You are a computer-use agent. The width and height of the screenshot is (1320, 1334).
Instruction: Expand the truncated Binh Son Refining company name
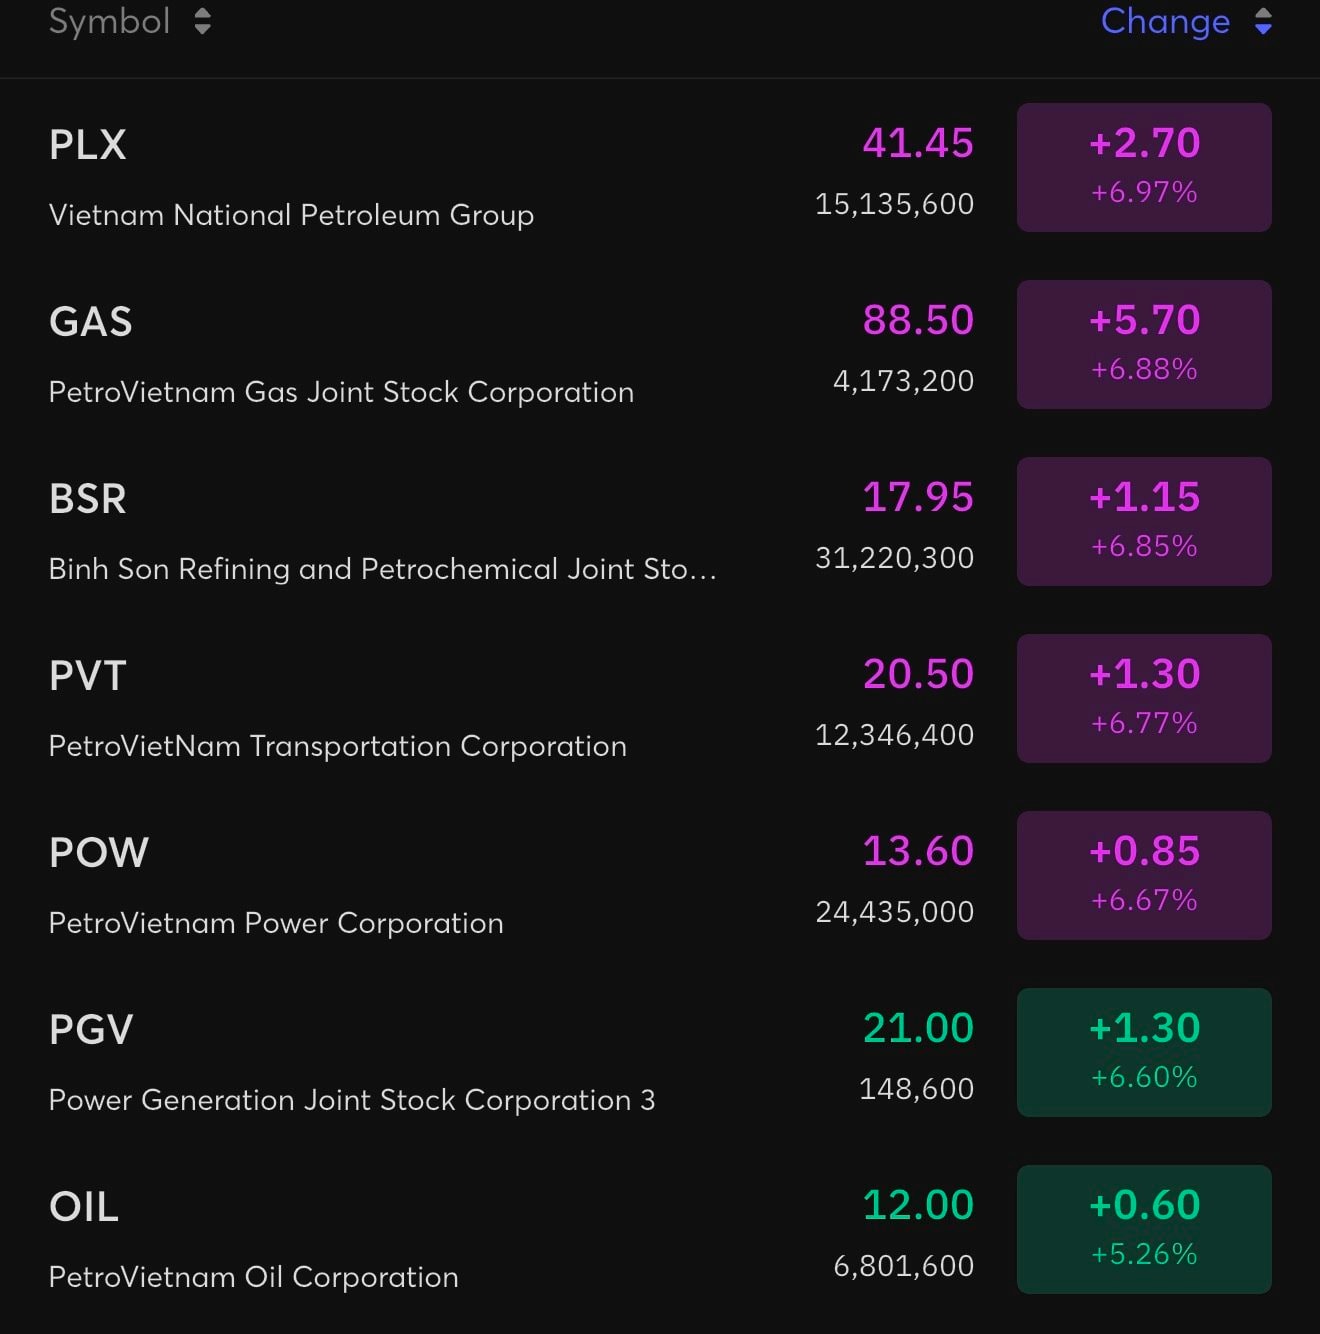382,568
